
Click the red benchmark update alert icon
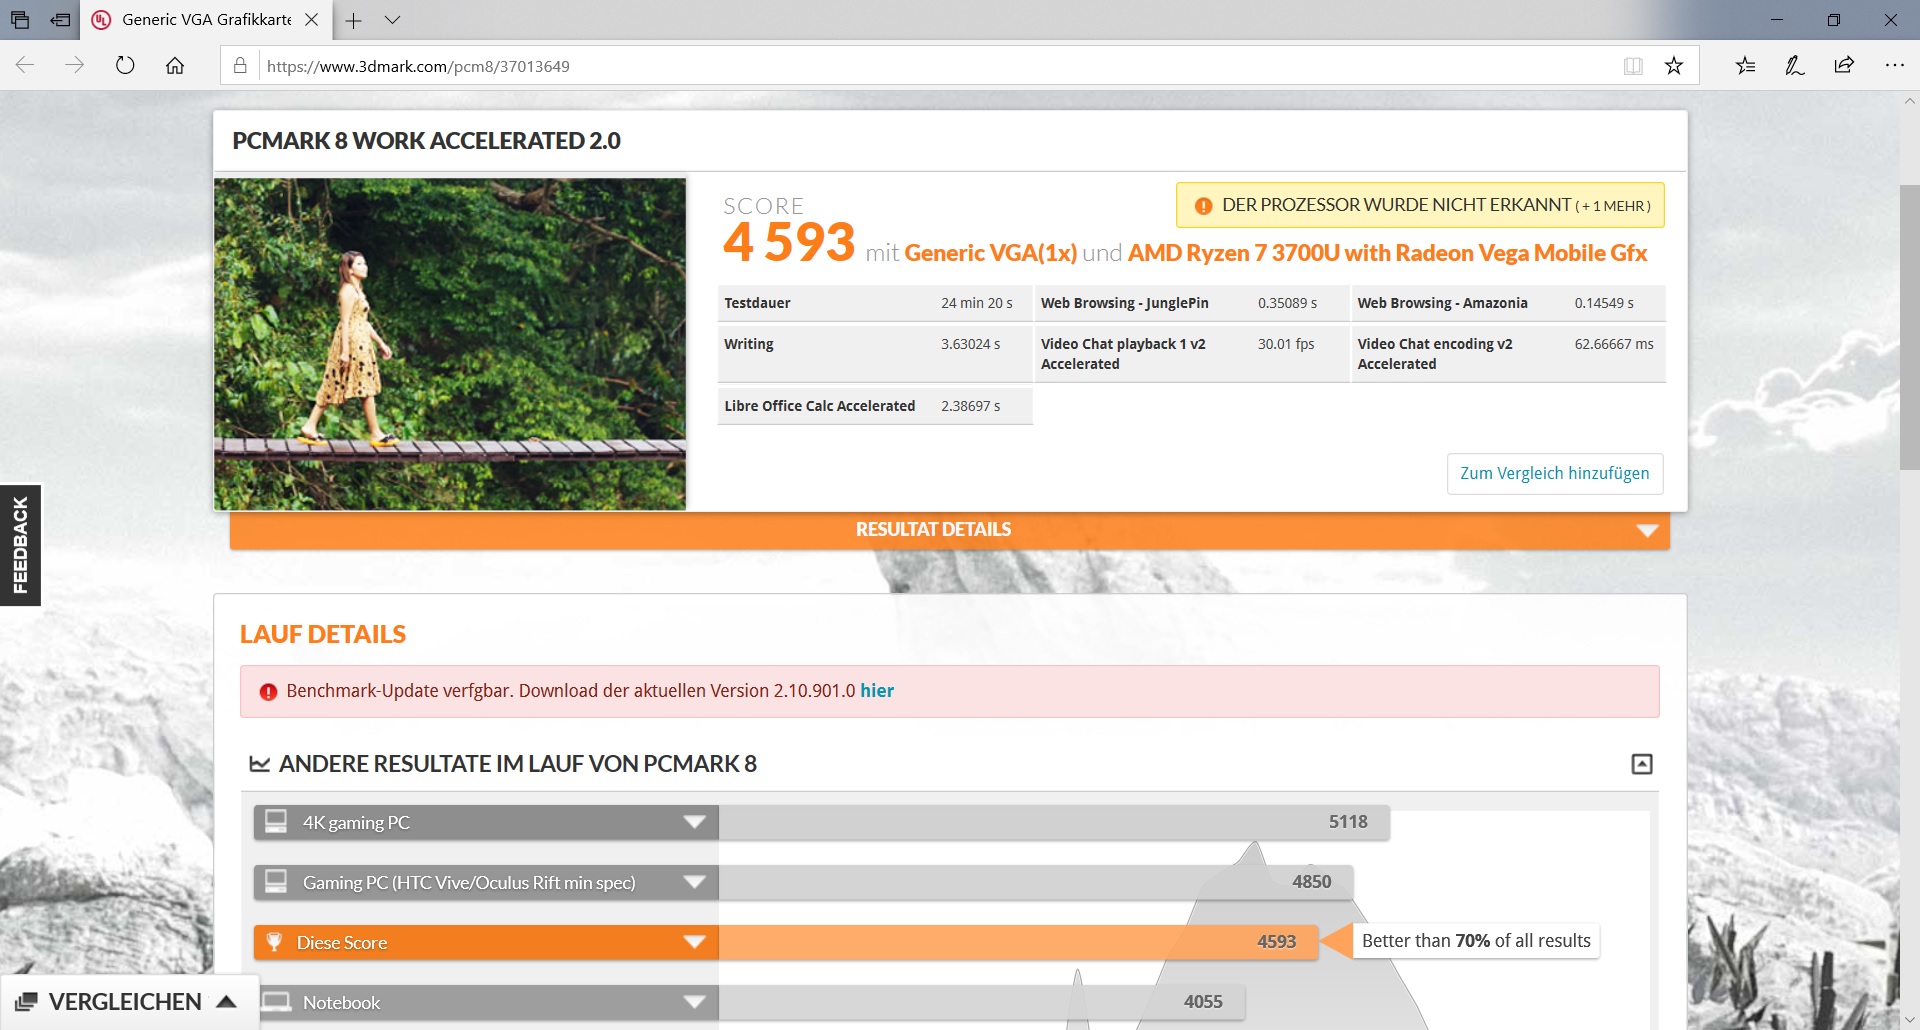[268, 692]
